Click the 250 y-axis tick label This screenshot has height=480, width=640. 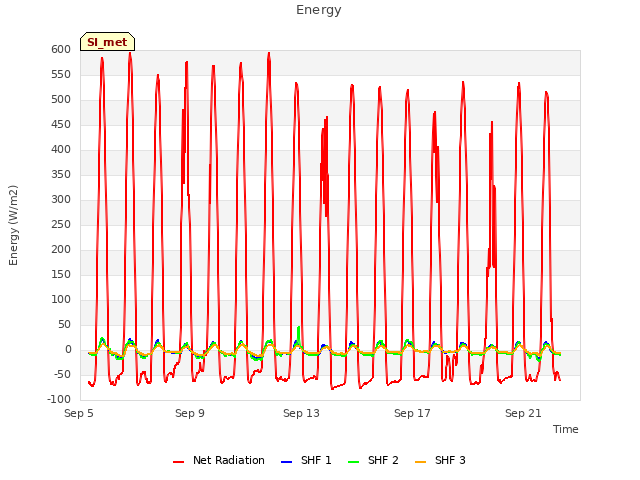(x=61, y=224)
